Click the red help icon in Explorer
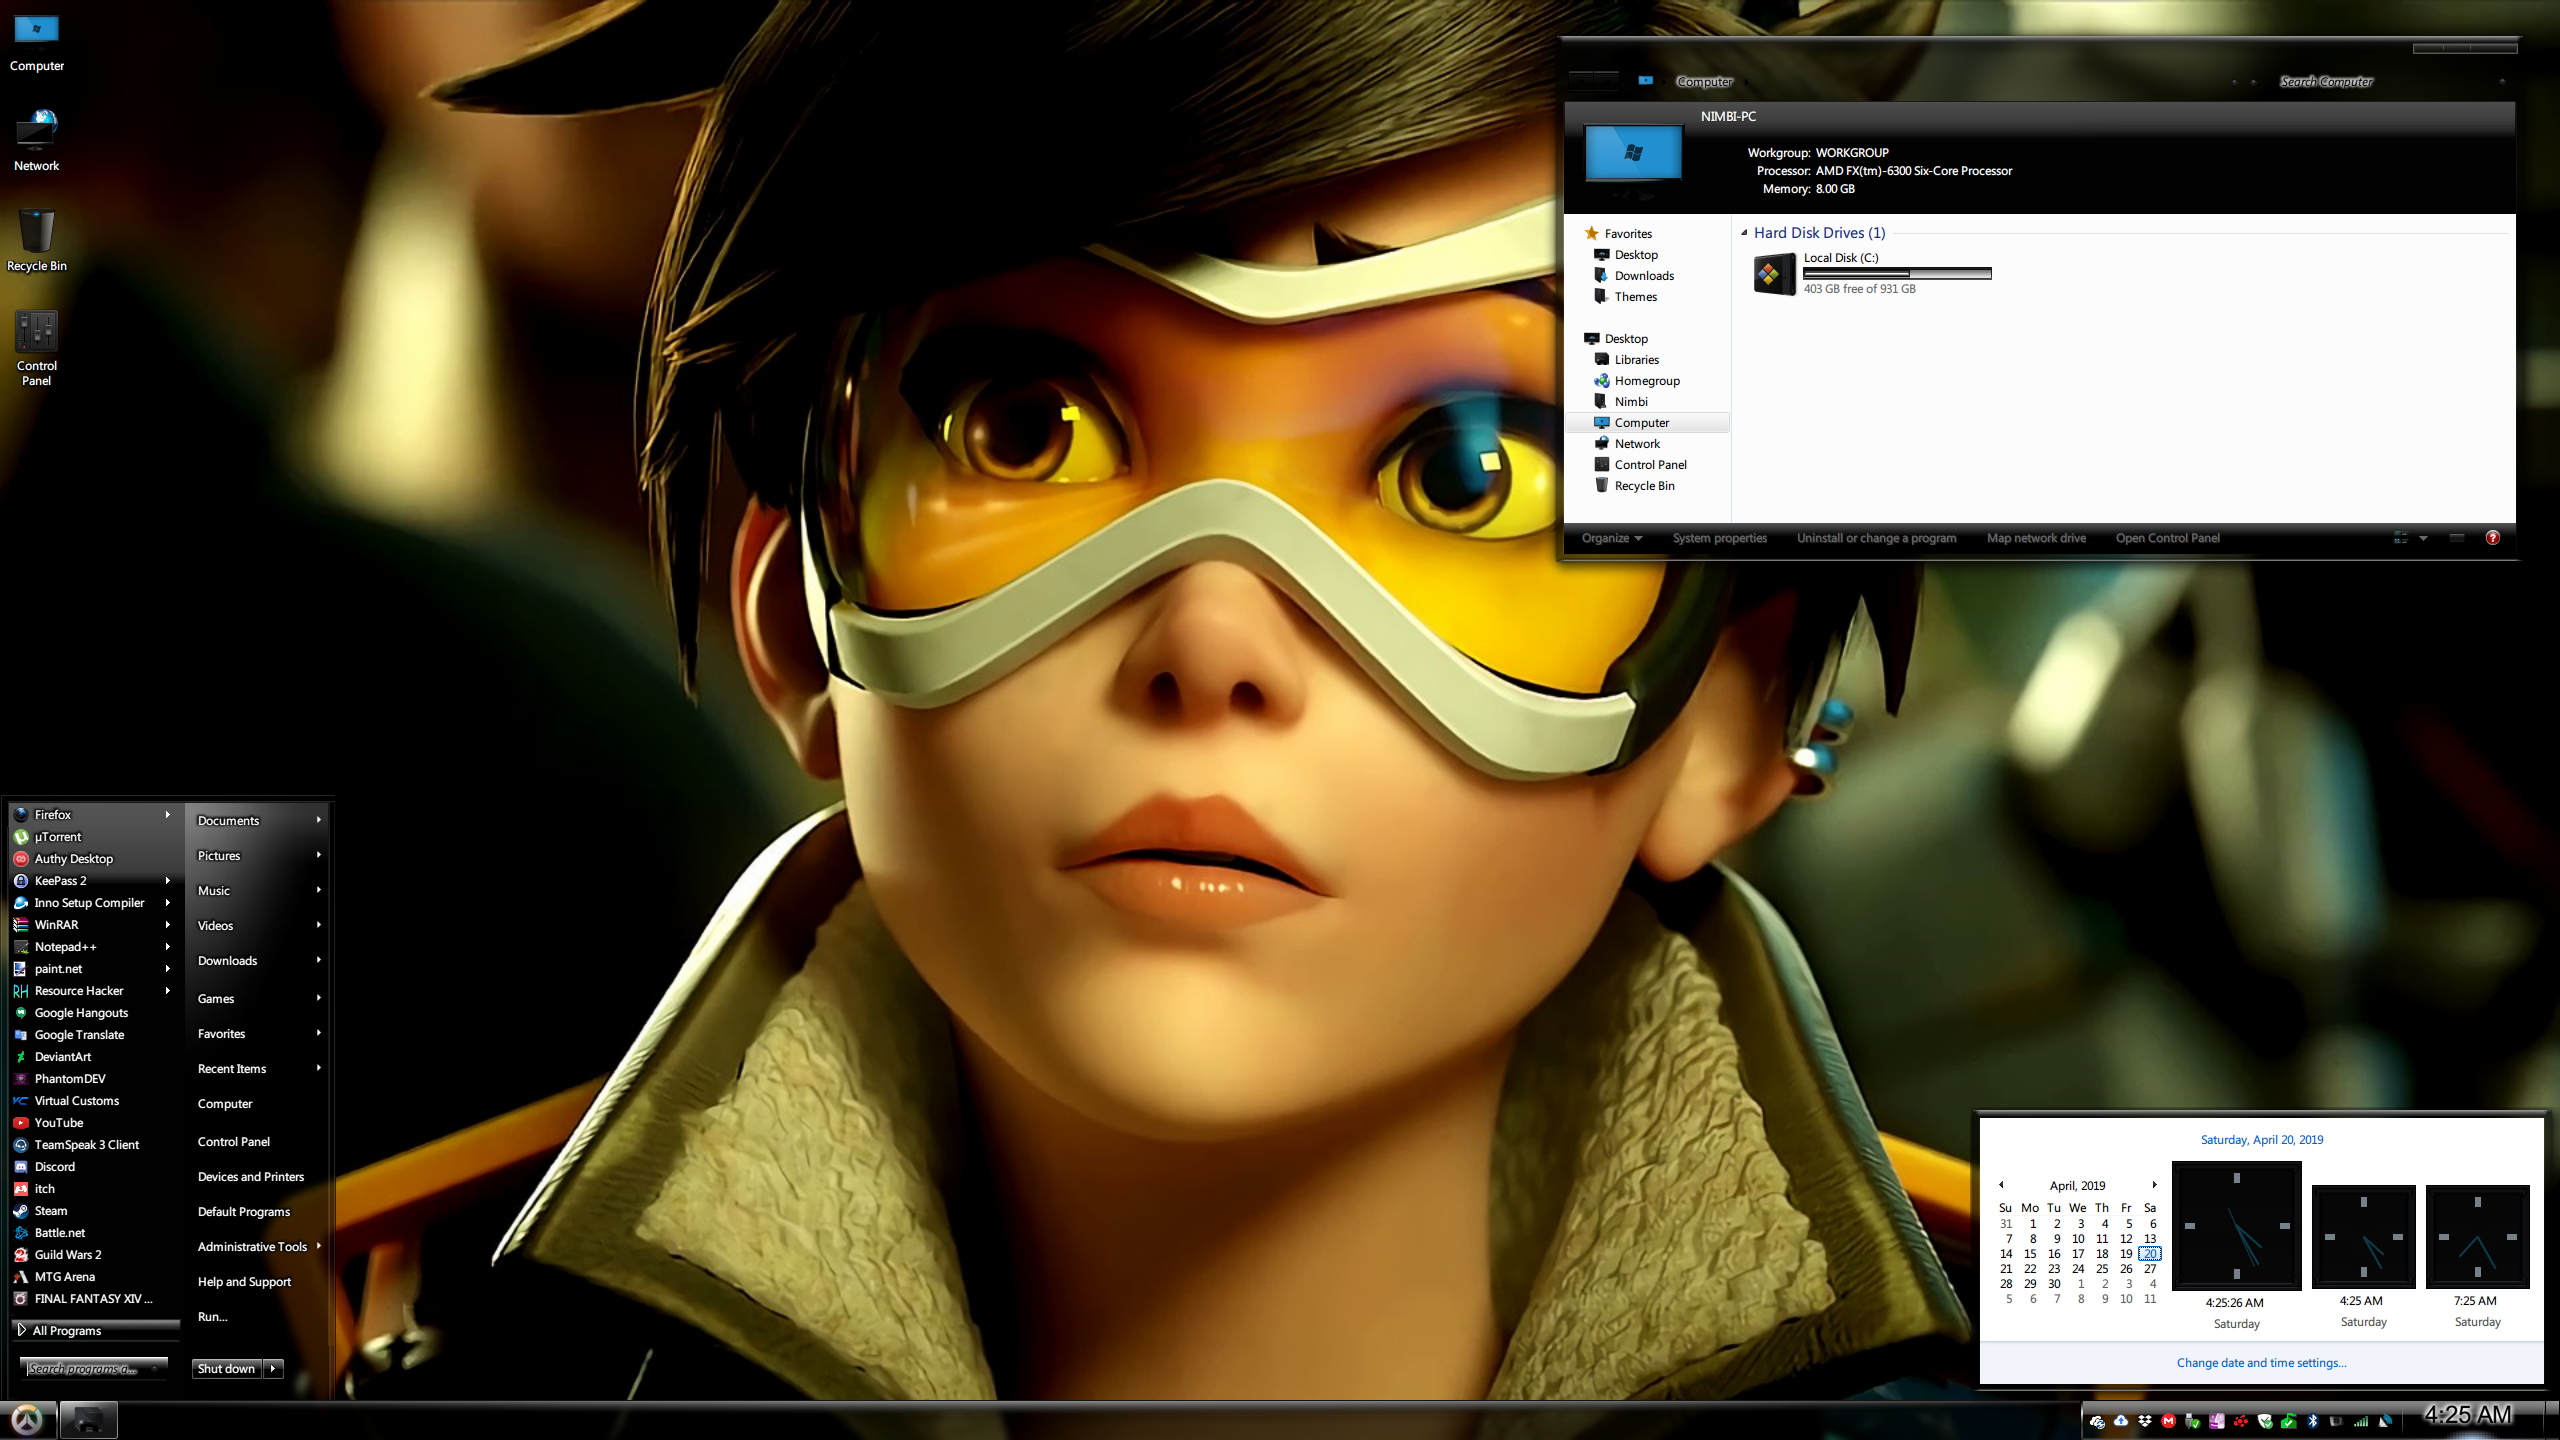 2492,538
